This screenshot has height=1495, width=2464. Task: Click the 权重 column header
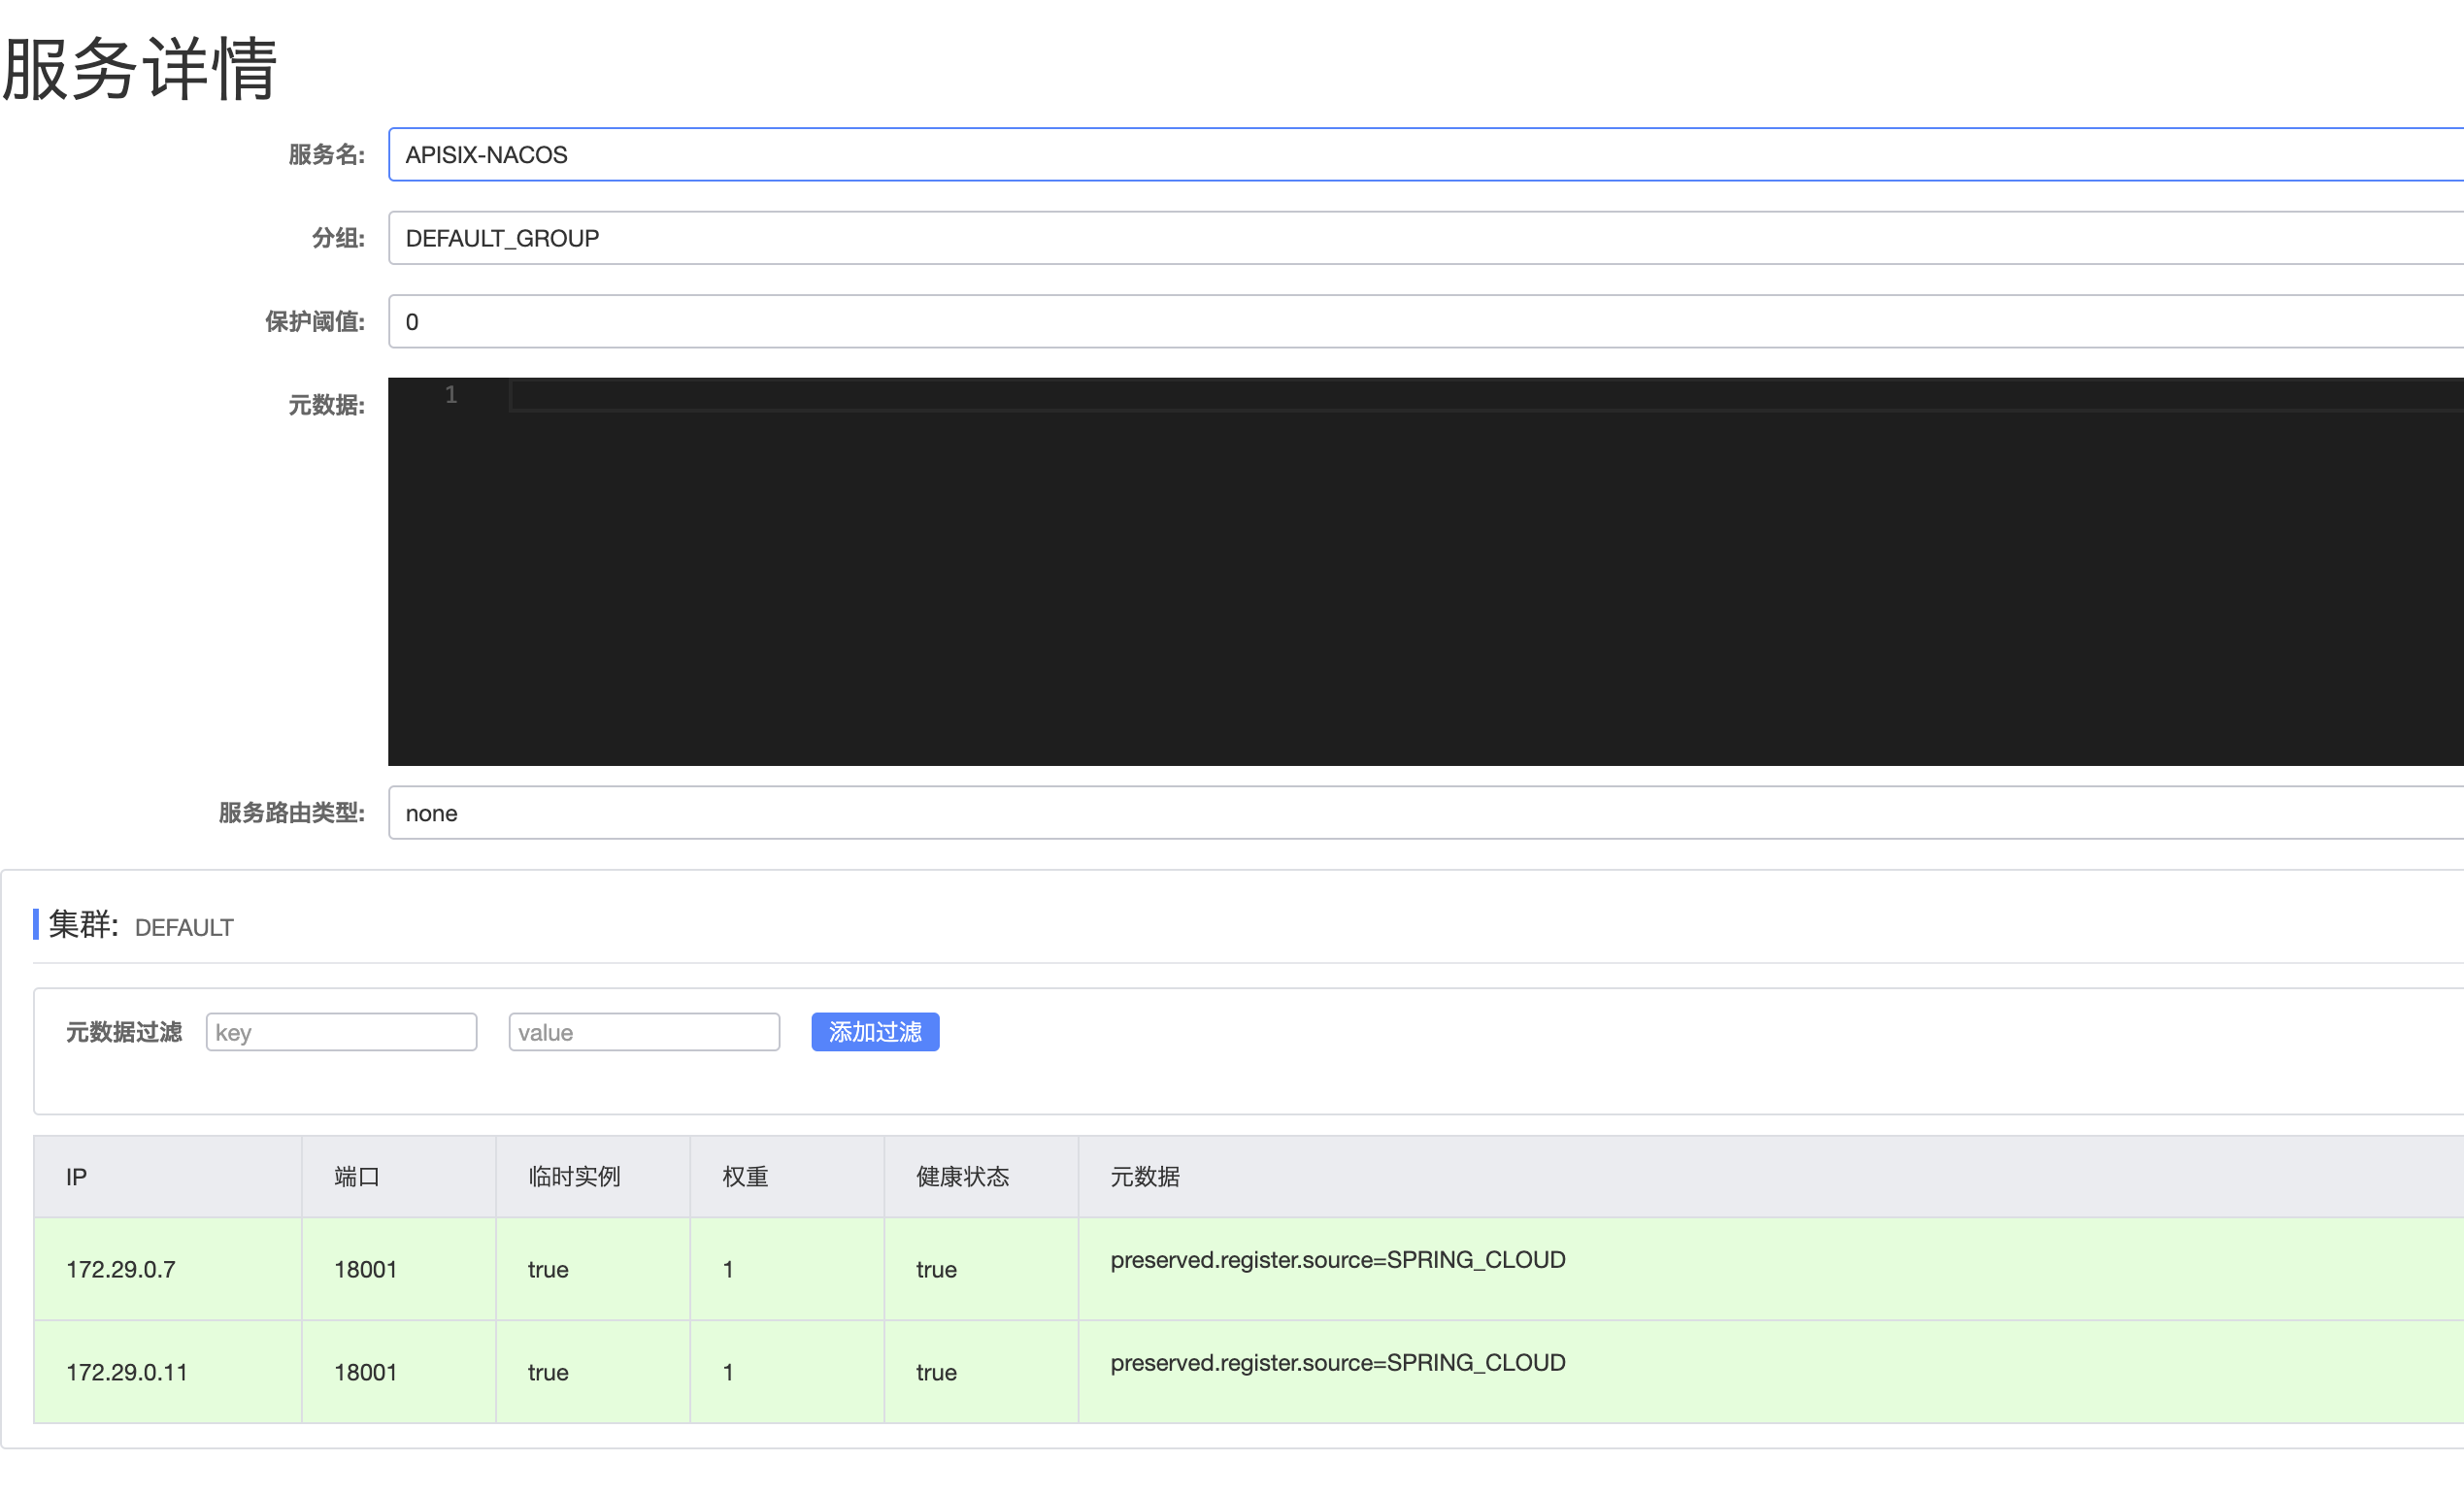745,1177
